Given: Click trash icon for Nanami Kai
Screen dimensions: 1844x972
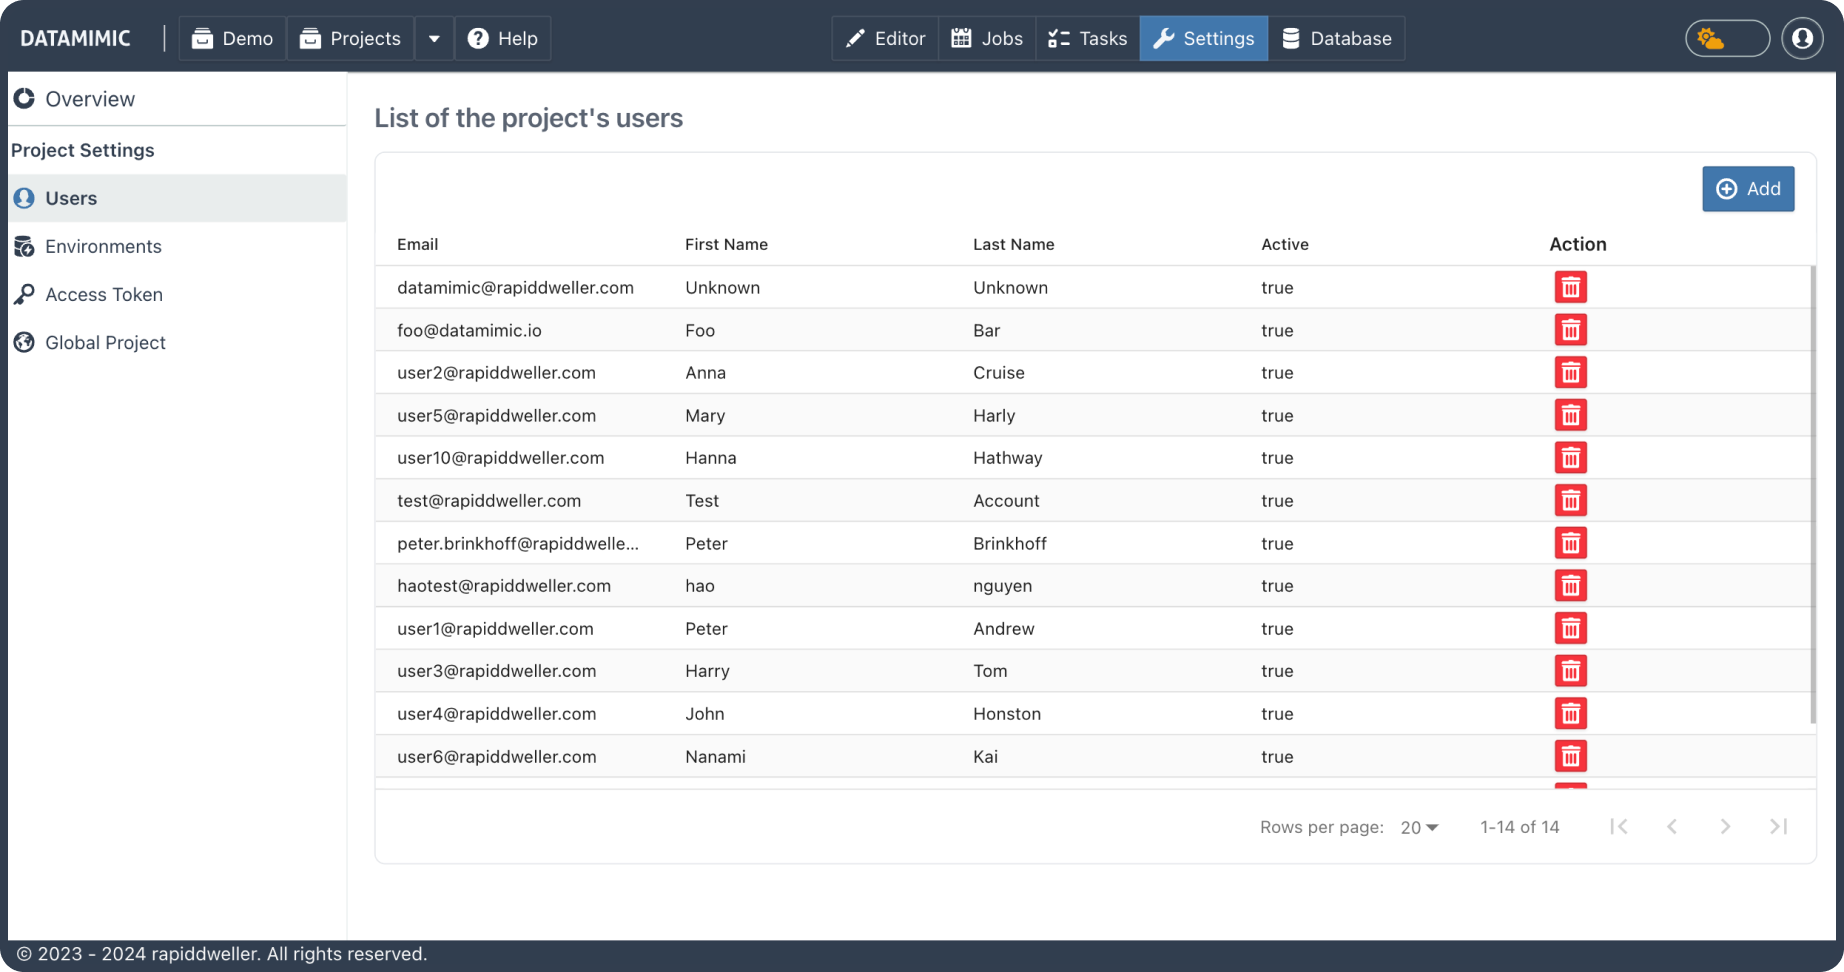Looking at the screenshot, I should coord(1570,757).
